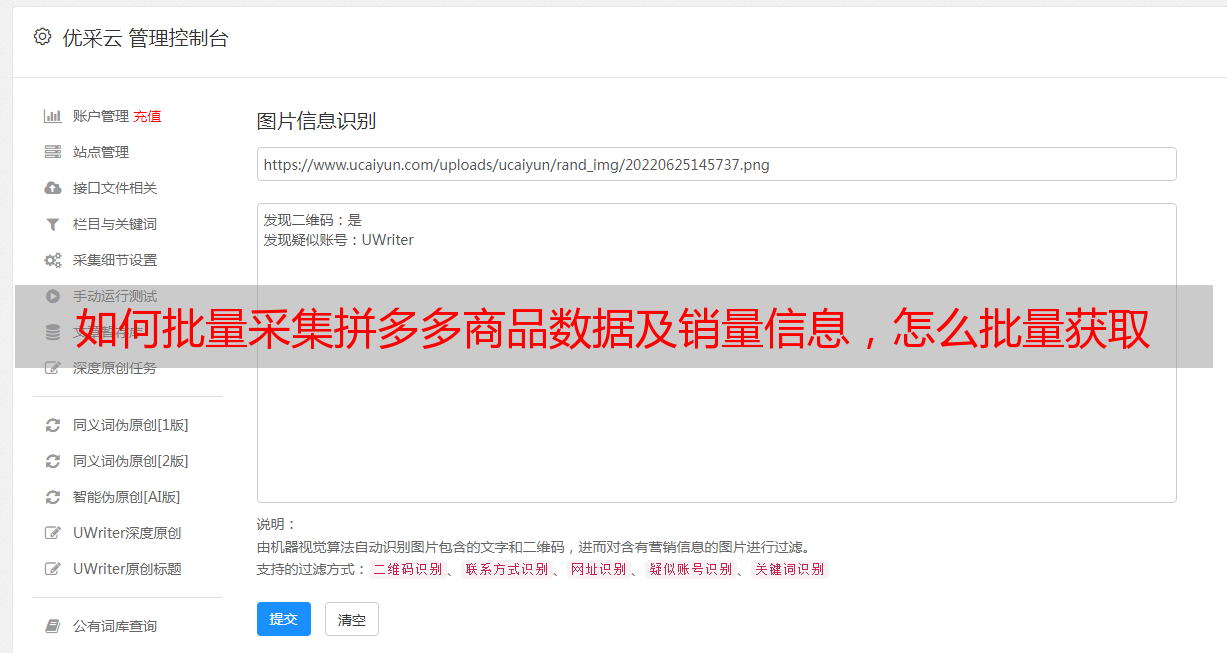
Task: Click the edit icon for UWriter深度原创
Action: pos(53,533)
